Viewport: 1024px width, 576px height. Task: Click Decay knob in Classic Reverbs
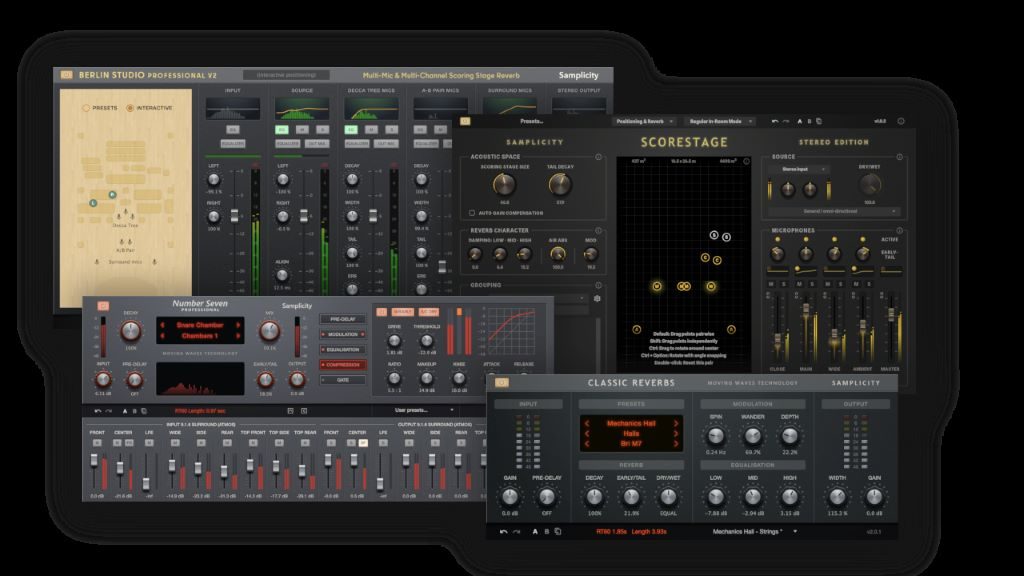[594, 497]
